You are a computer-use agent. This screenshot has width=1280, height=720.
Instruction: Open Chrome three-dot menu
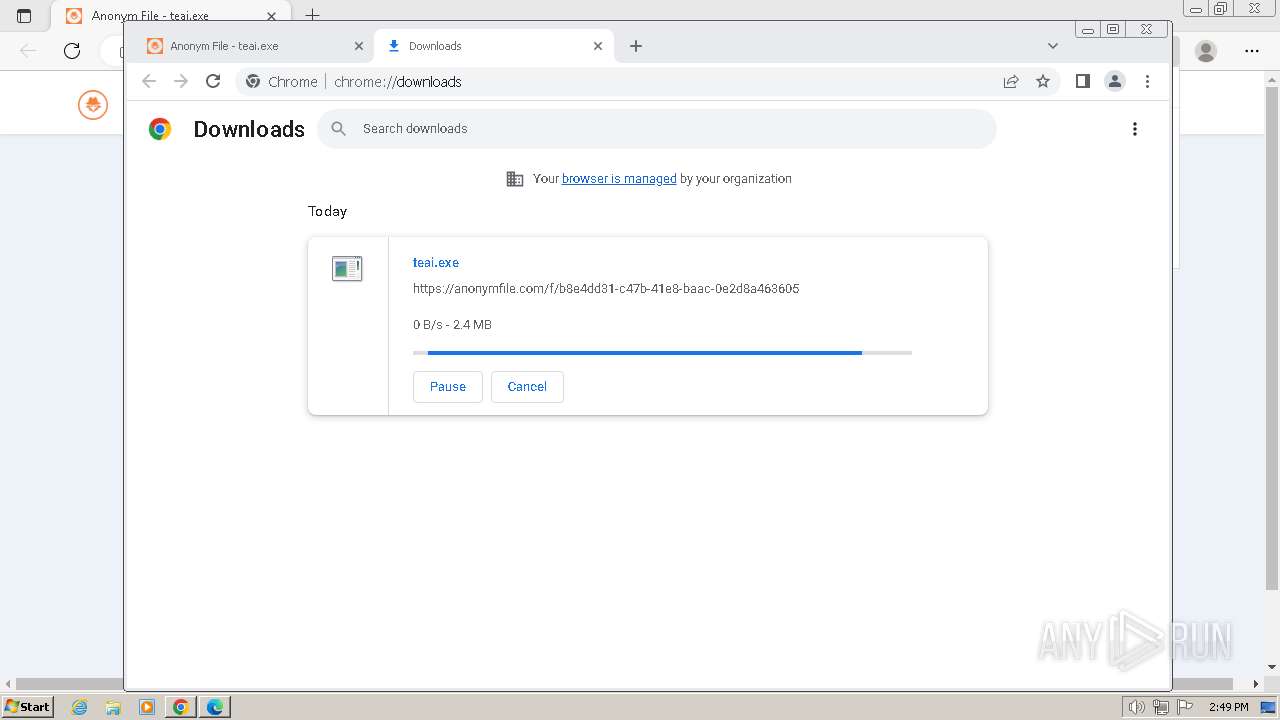click(x=1147, y=82)
